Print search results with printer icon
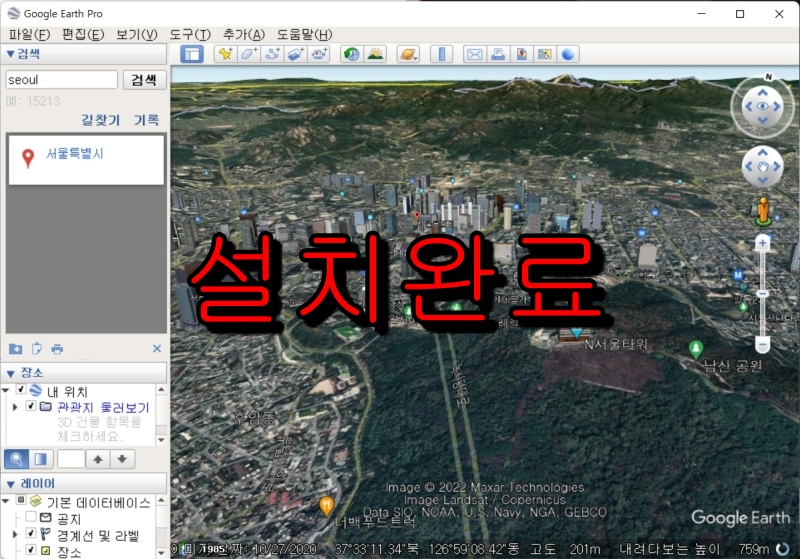Image resolution: width=800 pixels, height=559 pixels. coord(57,349)
